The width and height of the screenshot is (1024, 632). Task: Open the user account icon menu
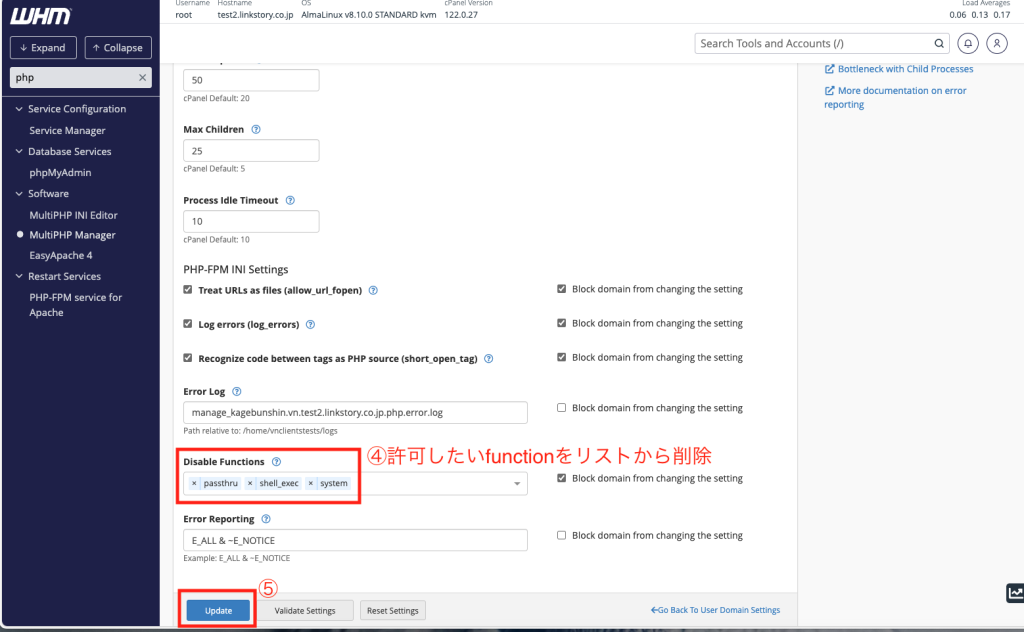click(996, 44)
